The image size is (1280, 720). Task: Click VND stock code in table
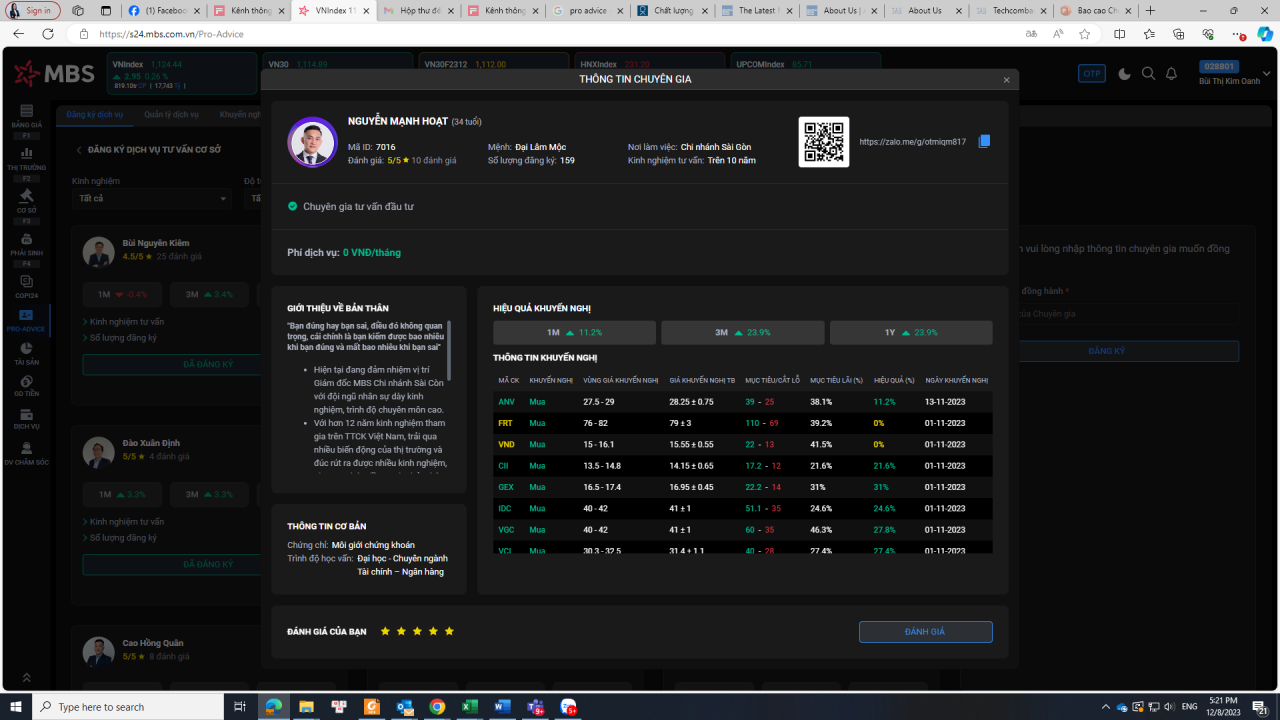(x=507, y=444)
